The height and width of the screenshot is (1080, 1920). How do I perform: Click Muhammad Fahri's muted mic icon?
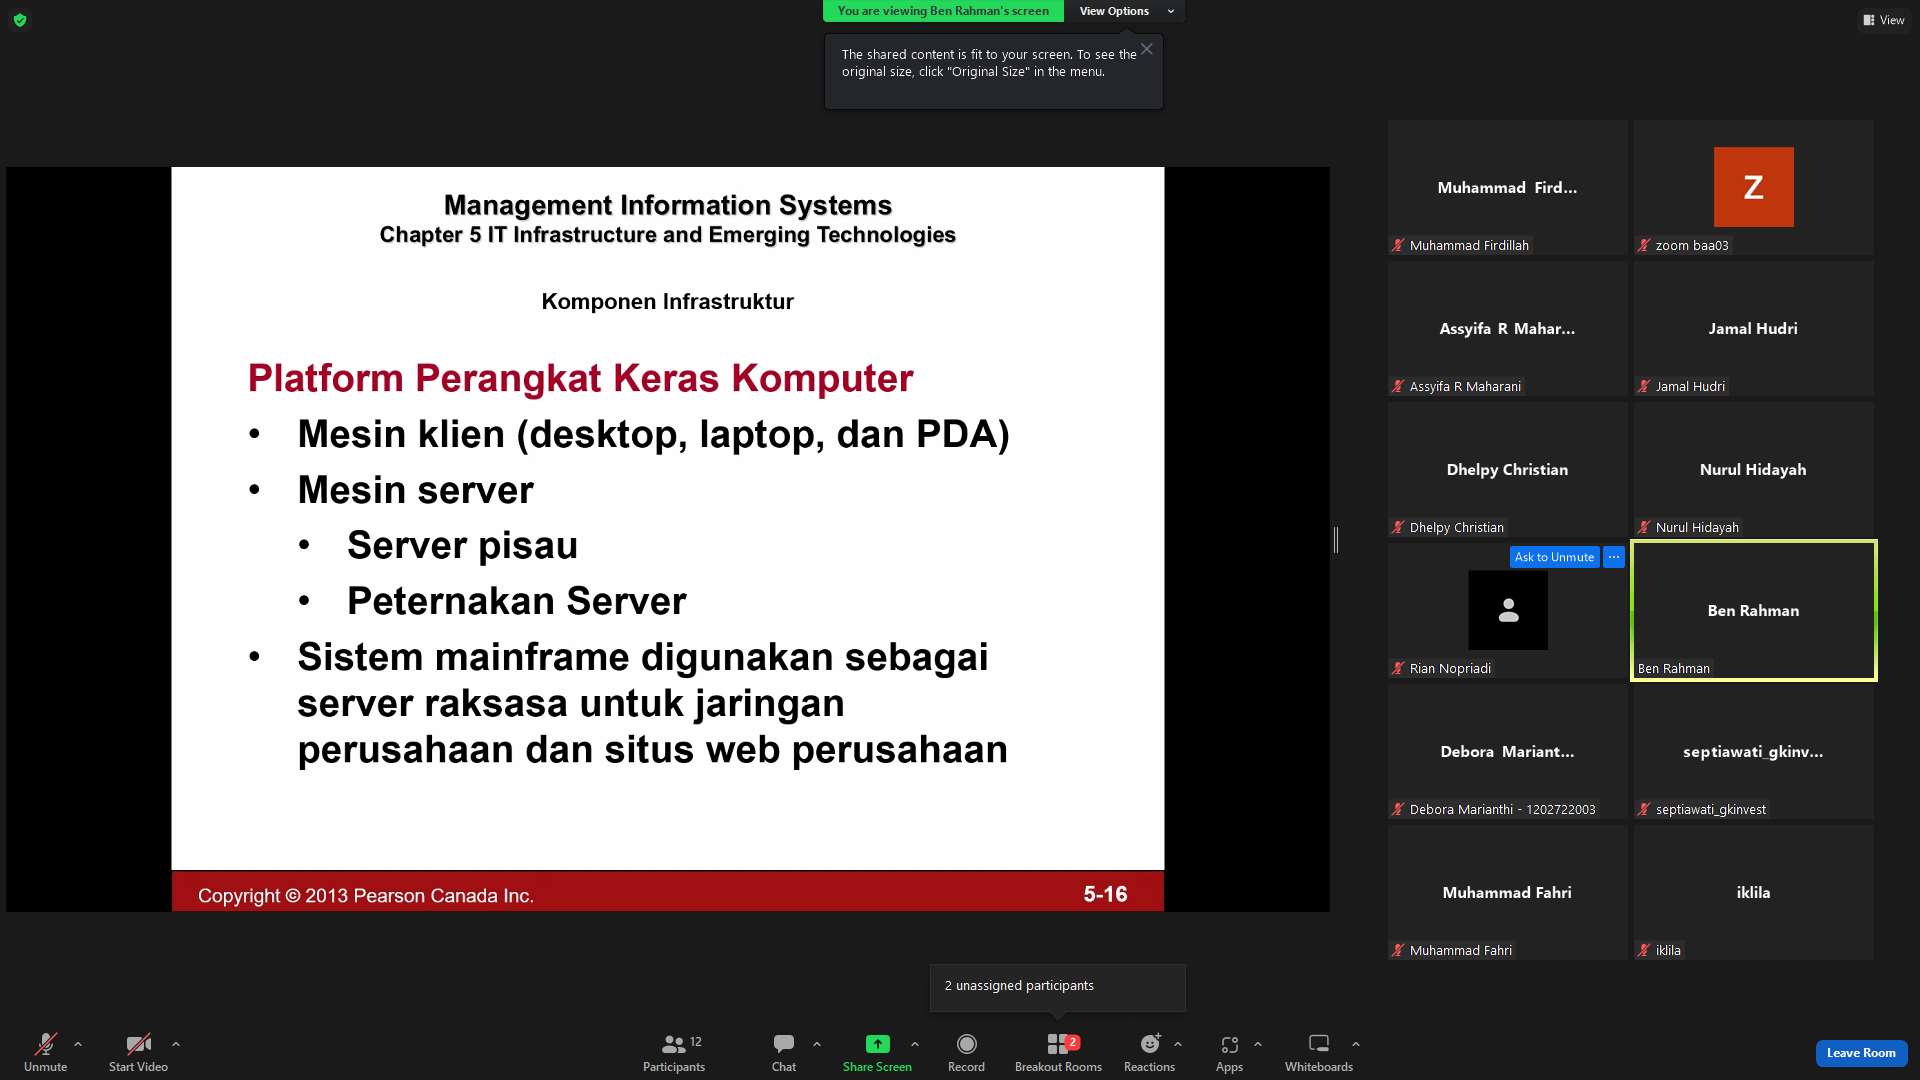pos(1398,950)
